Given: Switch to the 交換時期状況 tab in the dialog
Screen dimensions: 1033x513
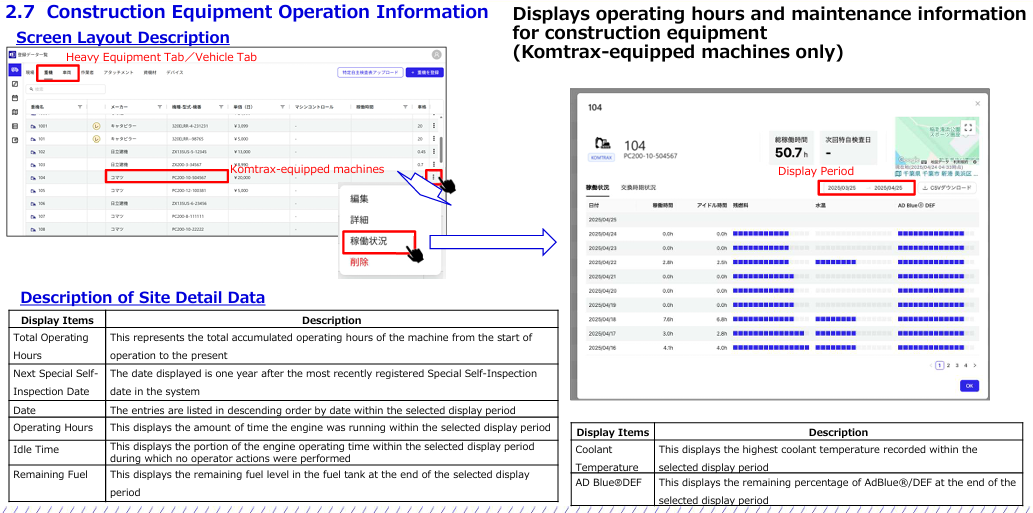Looking at the screenshot, I should click(638, 188).
